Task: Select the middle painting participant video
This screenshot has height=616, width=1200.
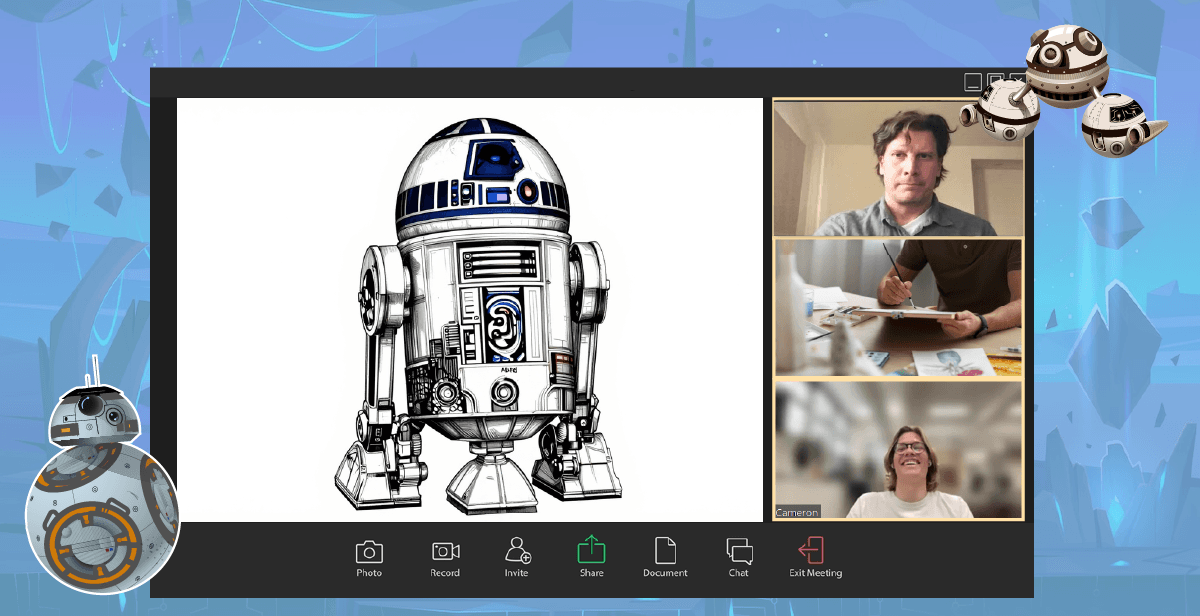Action: 898,308
